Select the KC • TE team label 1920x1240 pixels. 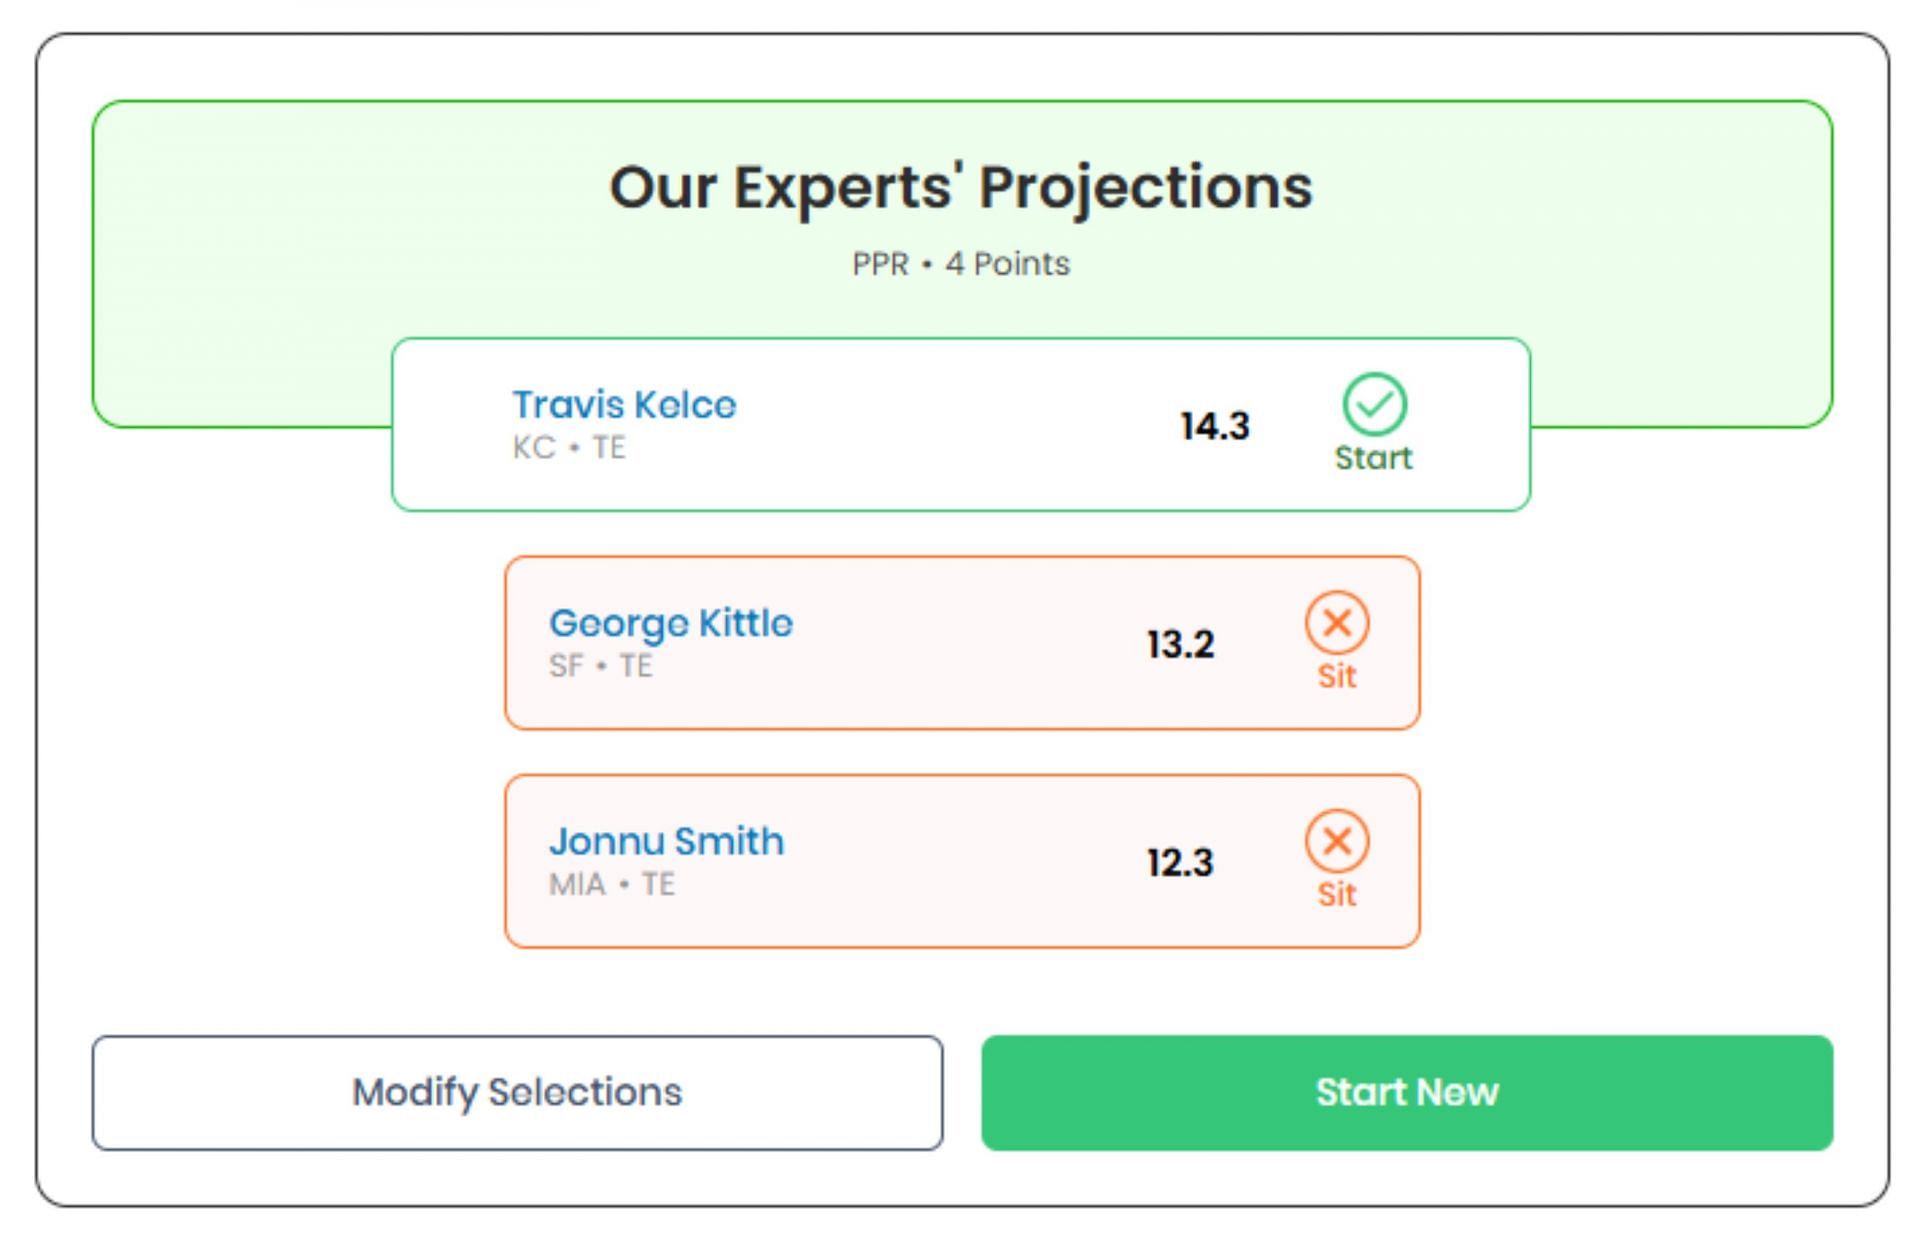pos(569,447)
